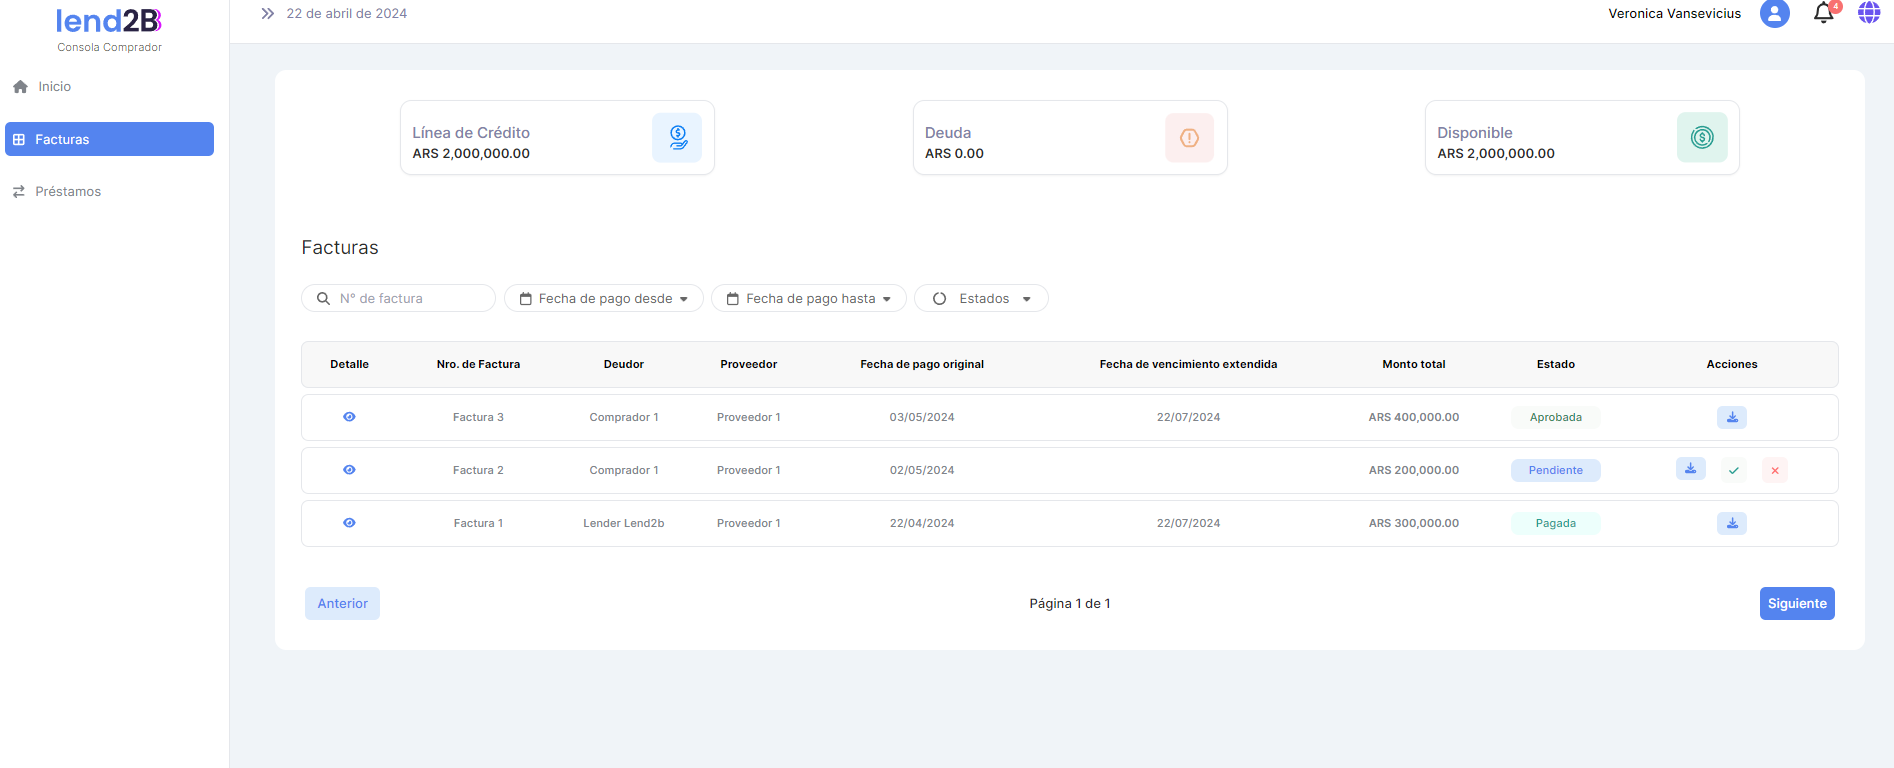The height and width of the screenshot is (768, 1894).
Task: Download the Factura 3 invoice file
Action: (x=1731, y=417)
